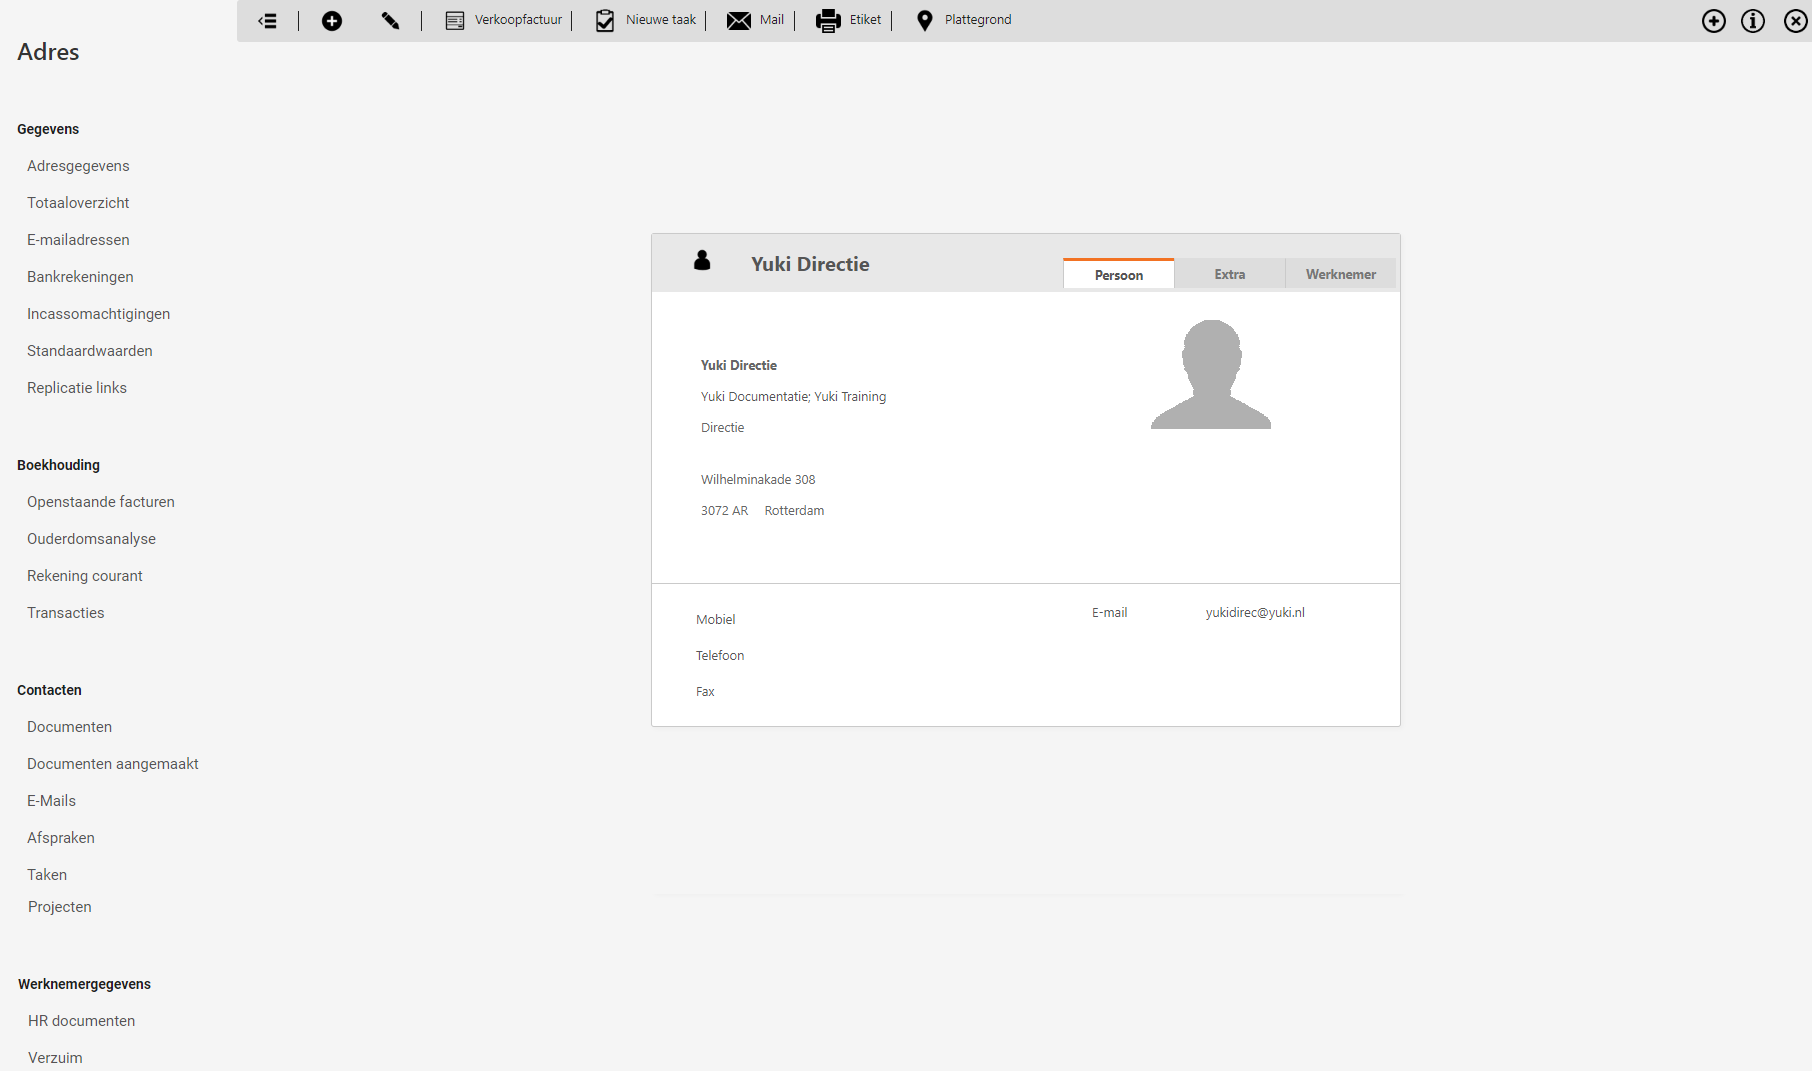Open Verkoopfactuur from the toolbar
This screenshot has width=1812, height=1071.
518,20
